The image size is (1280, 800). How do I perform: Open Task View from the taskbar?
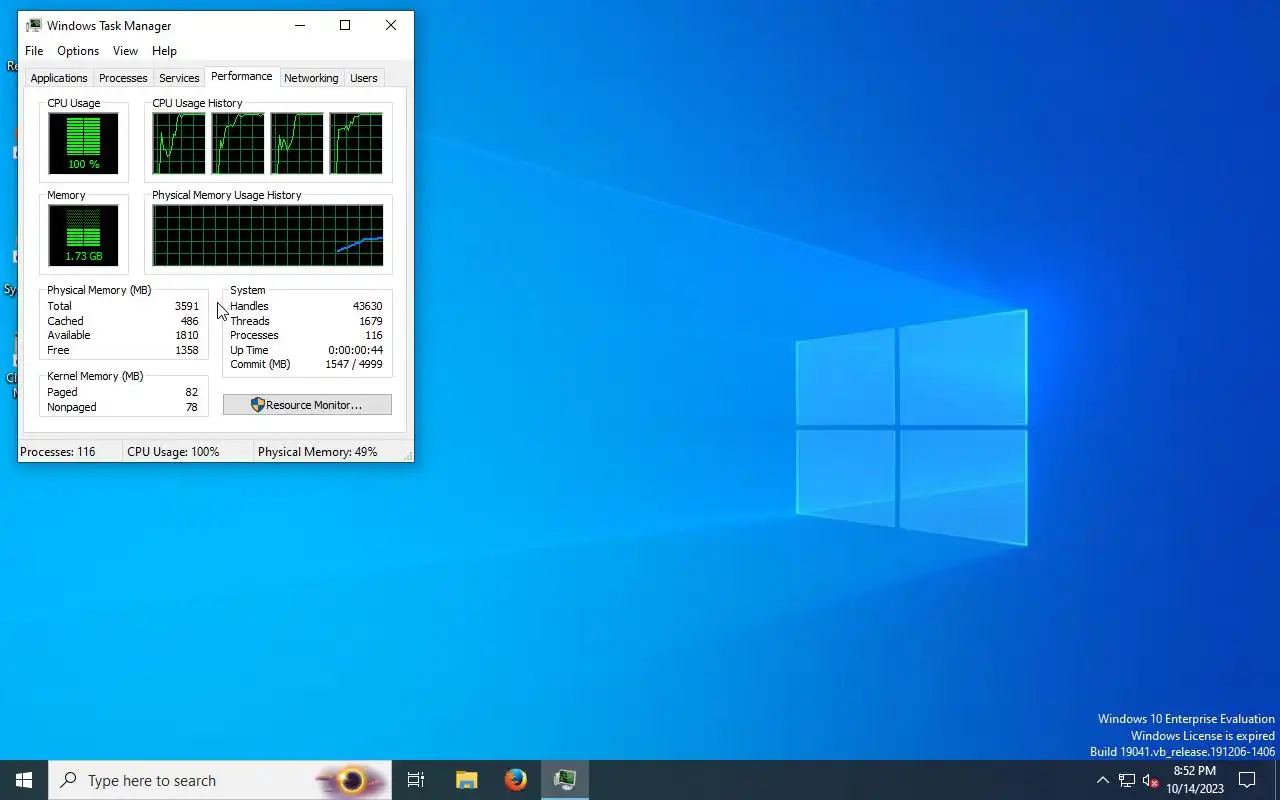point(416,780)
